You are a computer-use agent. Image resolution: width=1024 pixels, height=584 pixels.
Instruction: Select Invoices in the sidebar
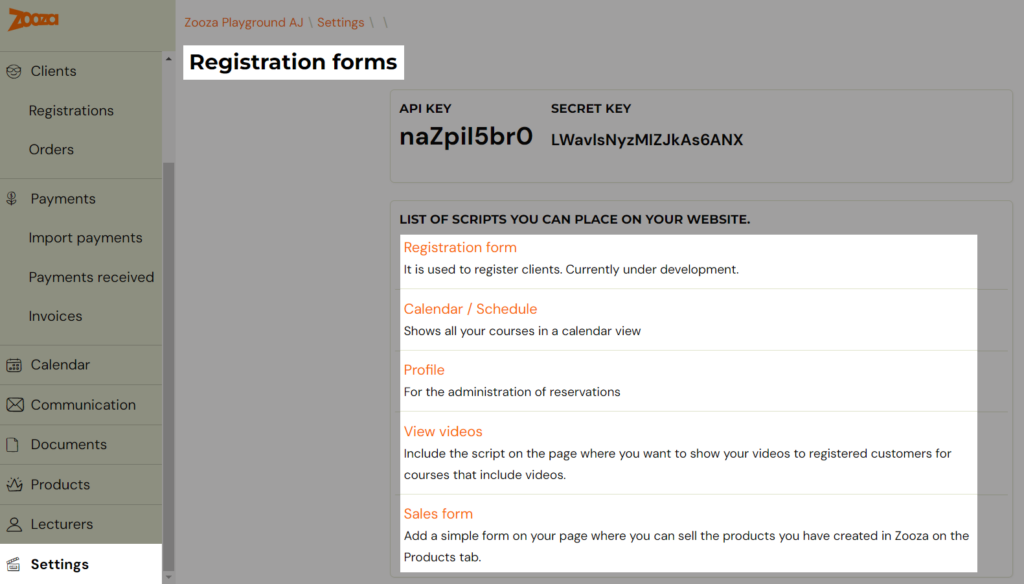[56, 316]
